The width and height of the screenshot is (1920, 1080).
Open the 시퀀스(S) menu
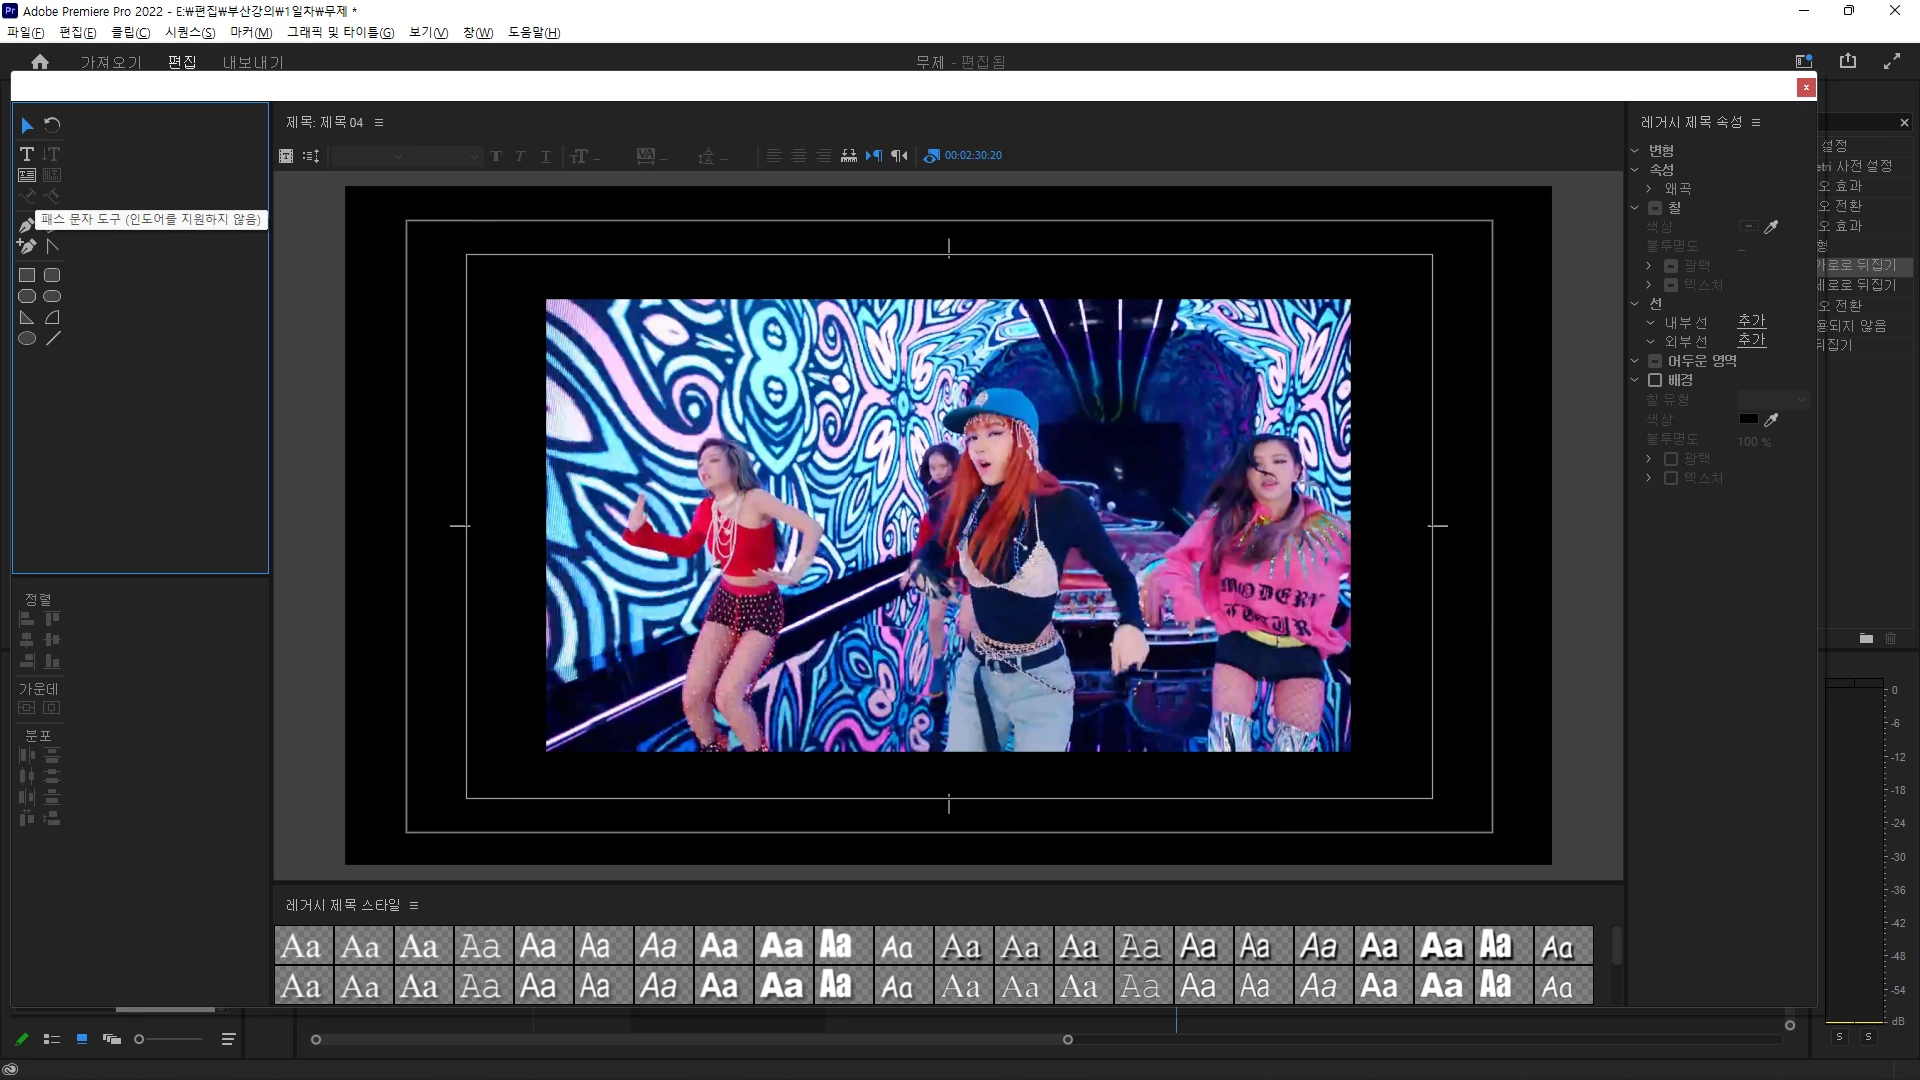point(190,32)
